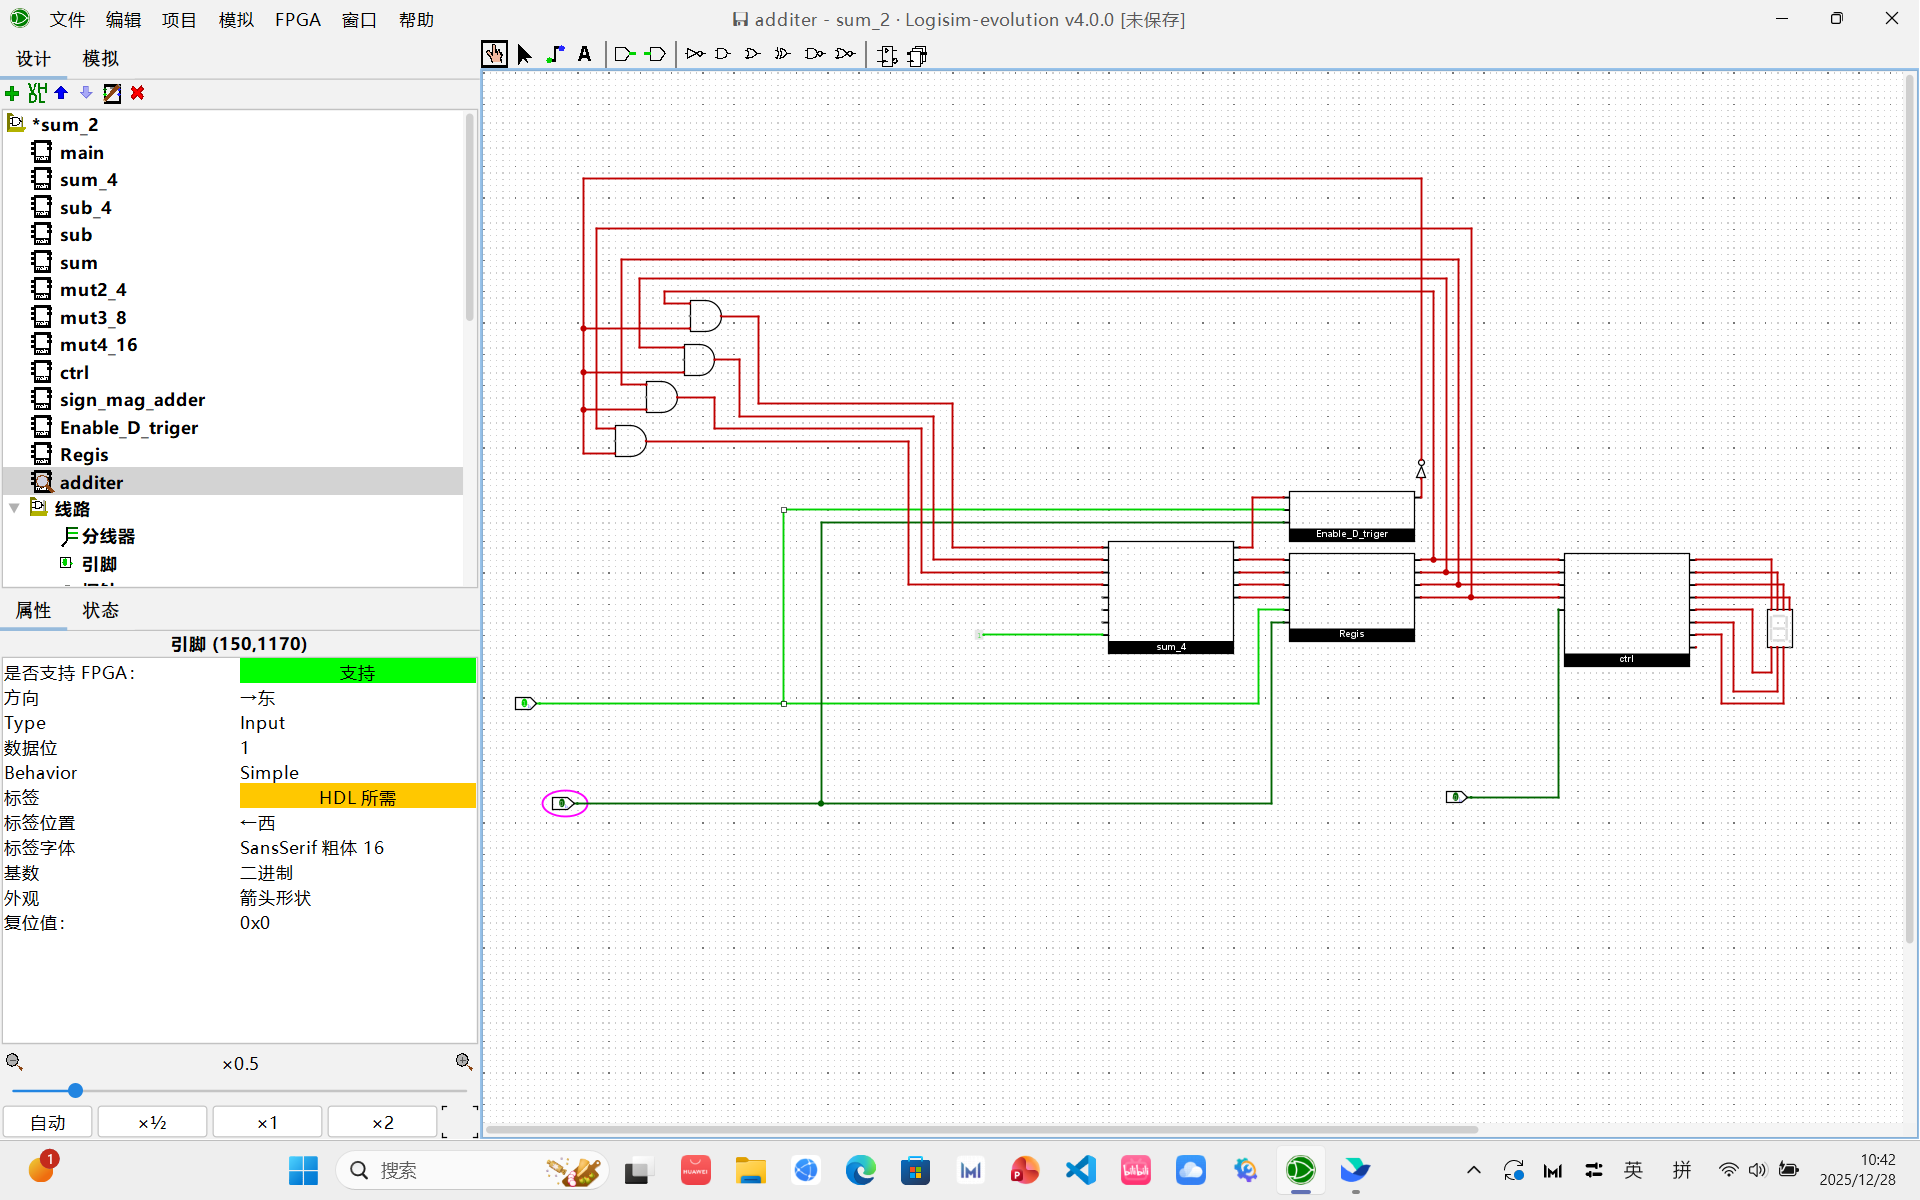Click the ×2 zoom button
The height and width of the screenshot is (1200, 1920).
click(382, 1122)
